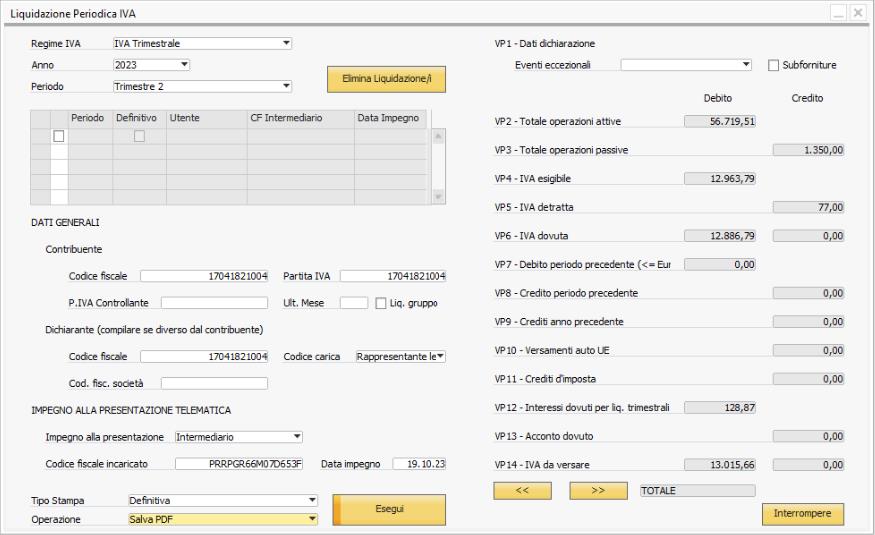Click the table scrollbar up arrow
This screenshot has width=875, height=535.
pyautogui.click(x=438, y=136)
